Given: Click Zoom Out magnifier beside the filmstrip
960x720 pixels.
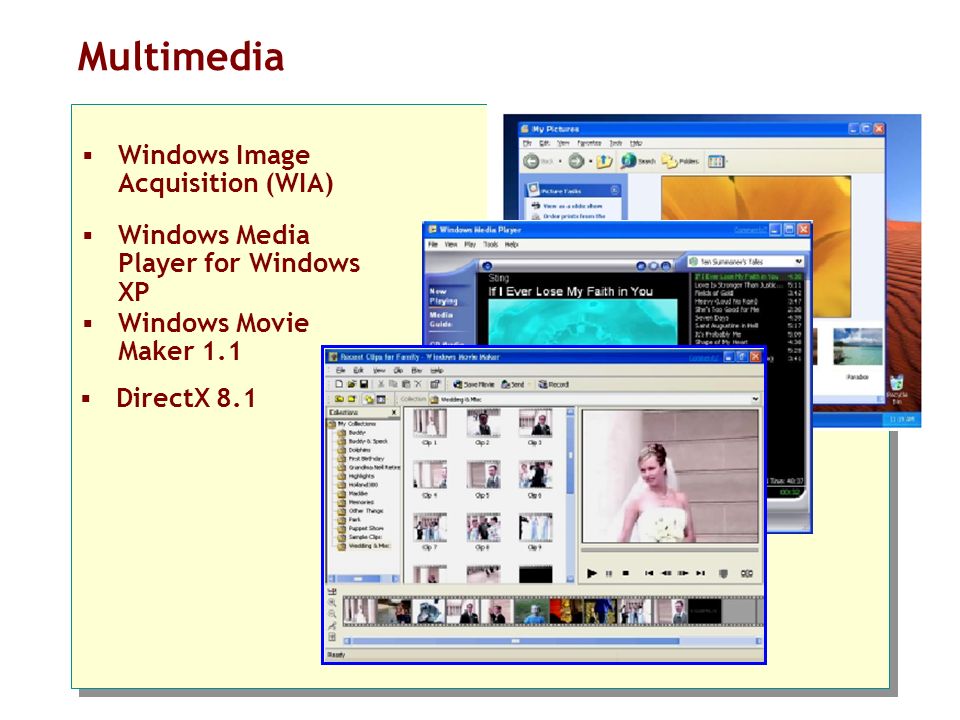Looking at the screenshot, I should pyautogui.click(x=332, y=614).
